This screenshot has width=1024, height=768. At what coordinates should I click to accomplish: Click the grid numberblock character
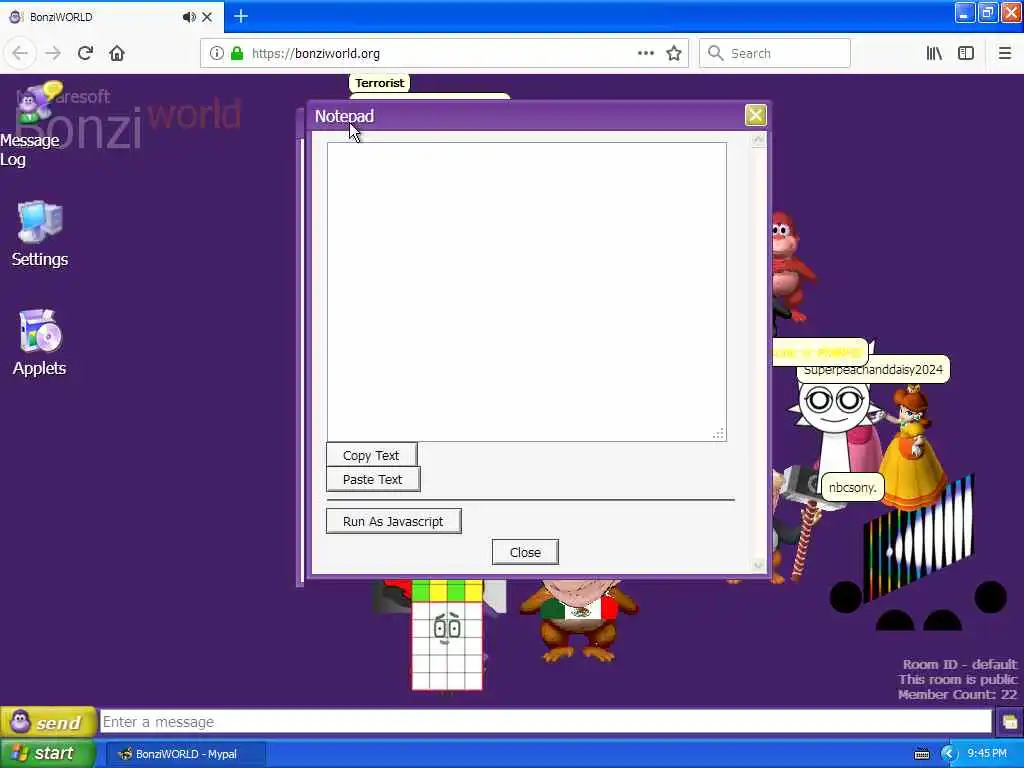447,635
